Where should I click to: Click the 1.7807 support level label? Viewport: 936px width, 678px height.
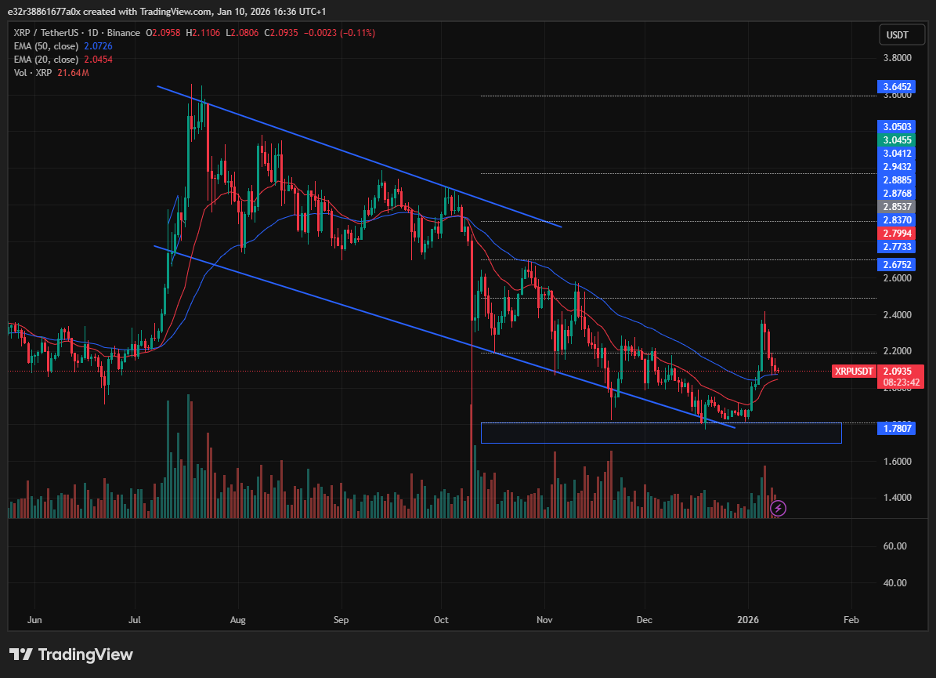click(x=897, y=428)
